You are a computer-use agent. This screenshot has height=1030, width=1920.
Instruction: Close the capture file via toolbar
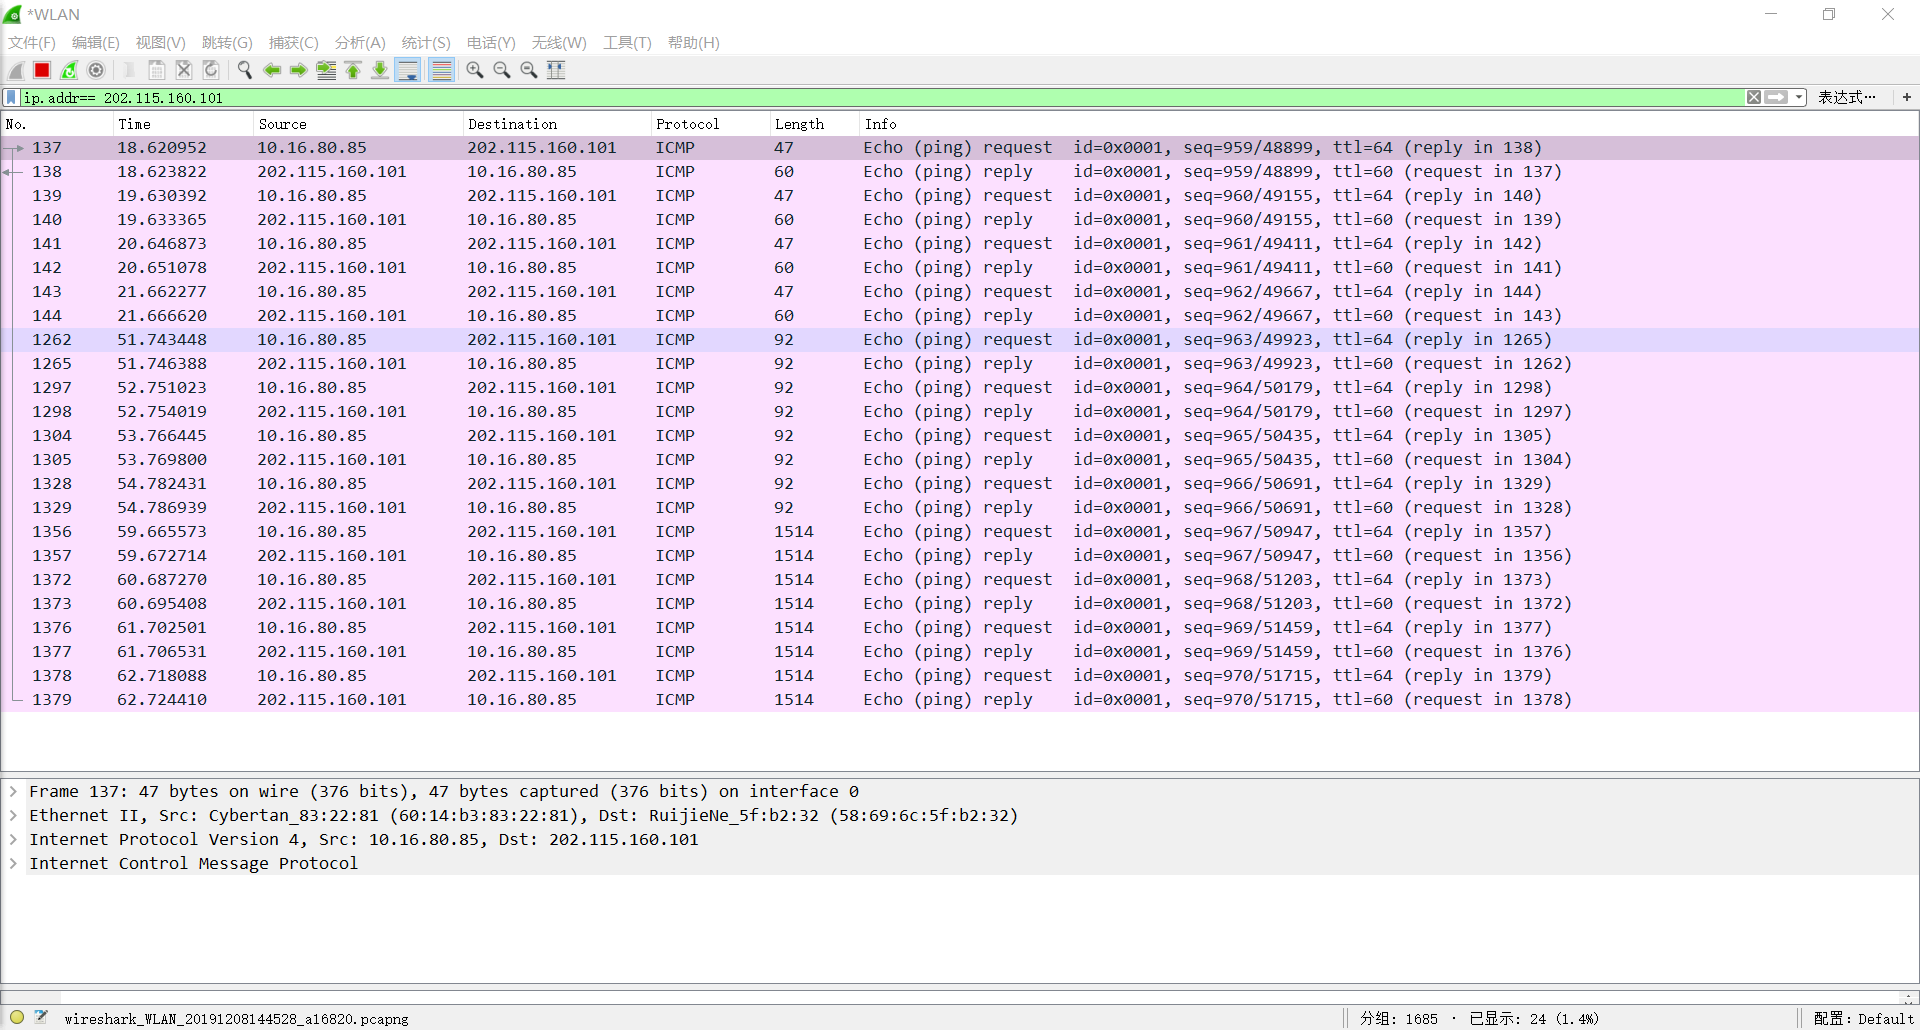click(184, 70)
